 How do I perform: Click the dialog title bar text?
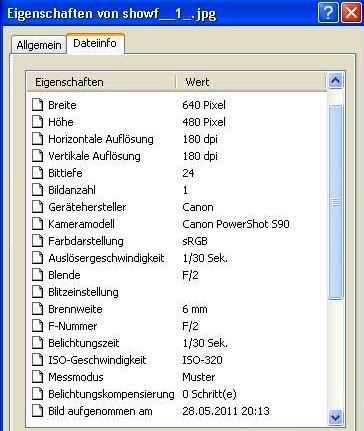coord(112,14)
